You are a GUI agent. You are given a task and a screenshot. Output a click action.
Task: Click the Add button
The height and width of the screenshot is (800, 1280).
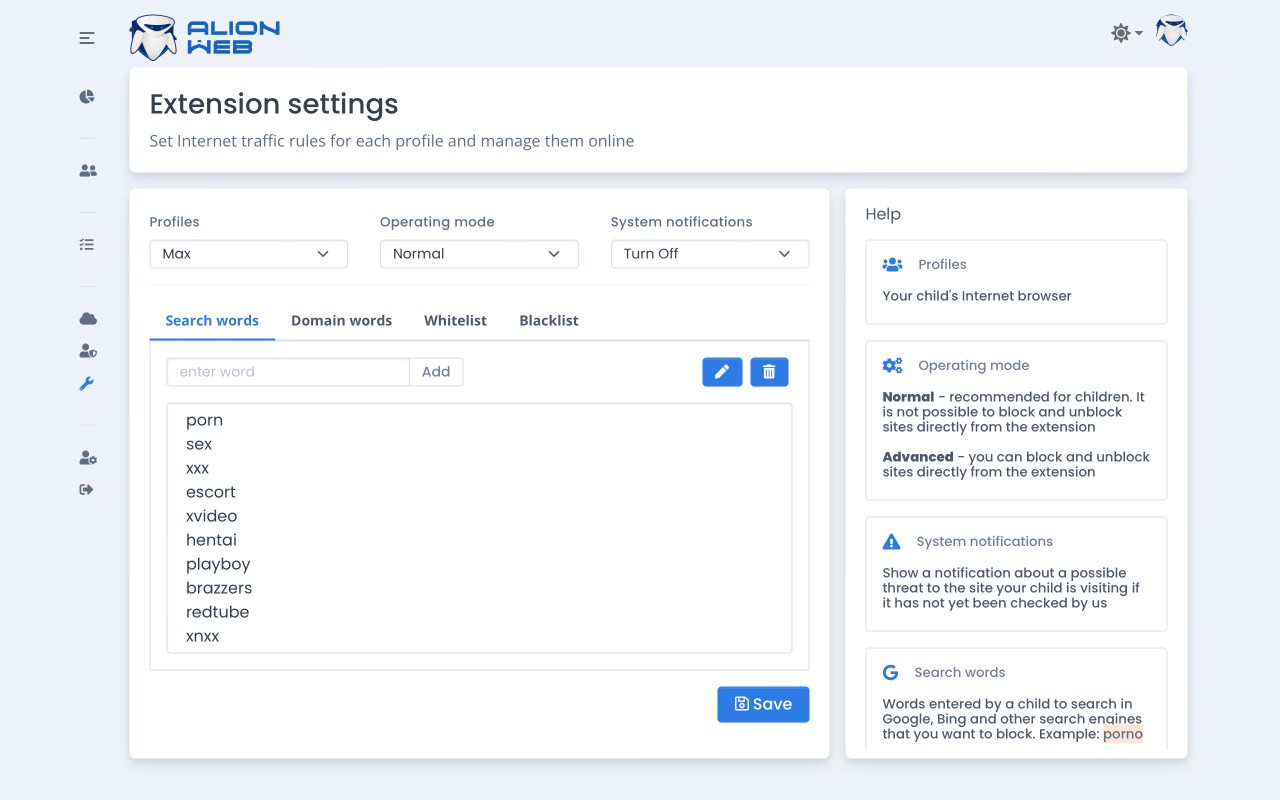tap(436, 372)
